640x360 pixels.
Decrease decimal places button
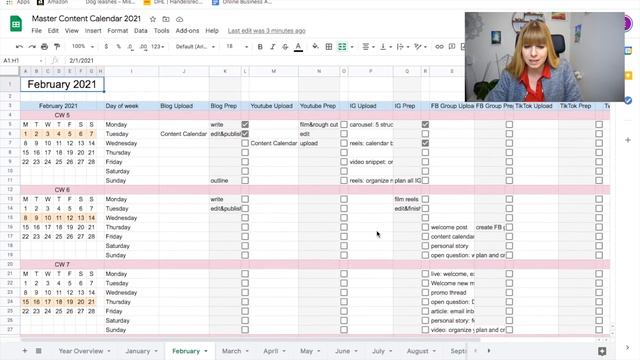click(131, 47)
